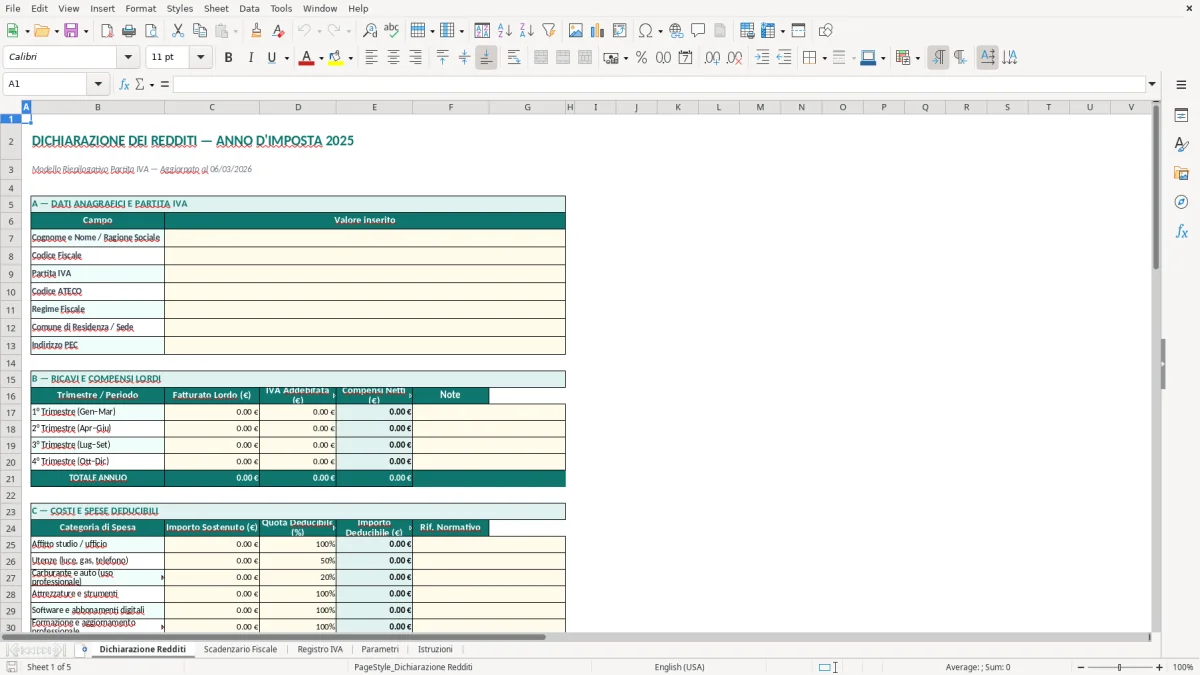
Task: Insert Image icon in toolbar
Action: 576,31
